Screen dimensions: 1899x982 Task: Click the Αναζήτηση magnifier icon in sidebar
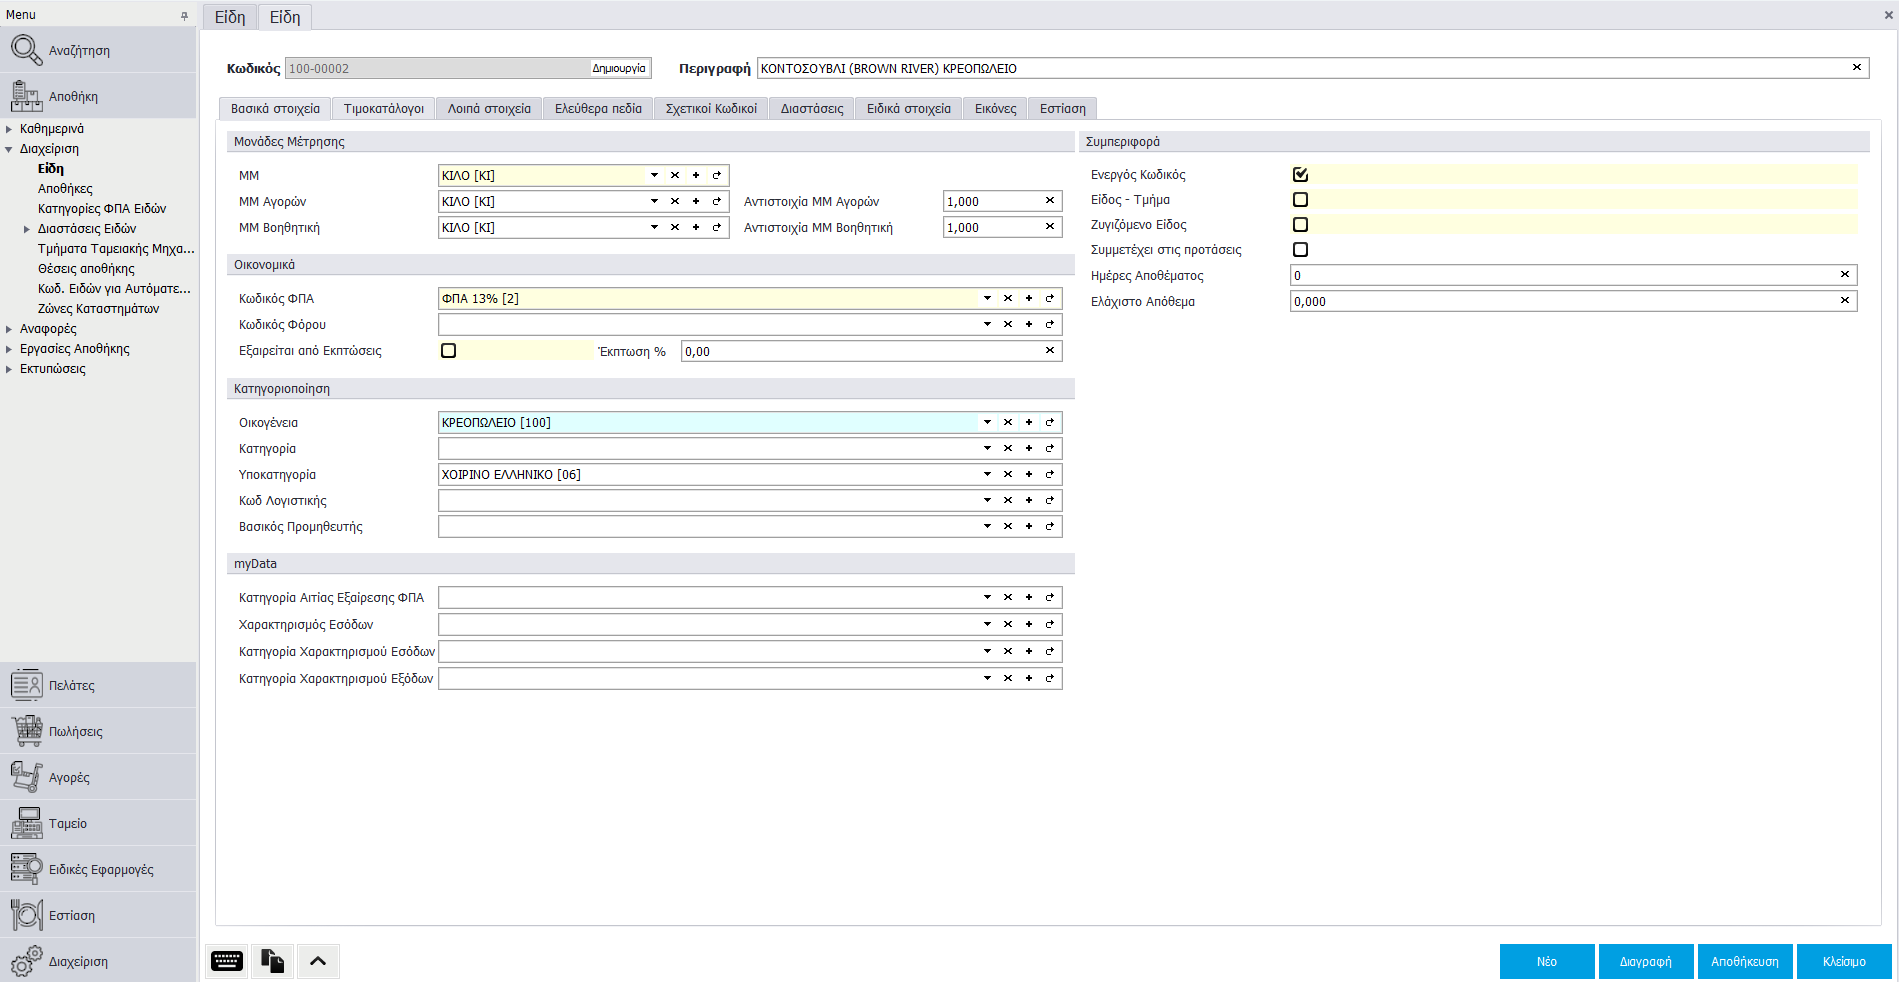(x=26, y=50)
